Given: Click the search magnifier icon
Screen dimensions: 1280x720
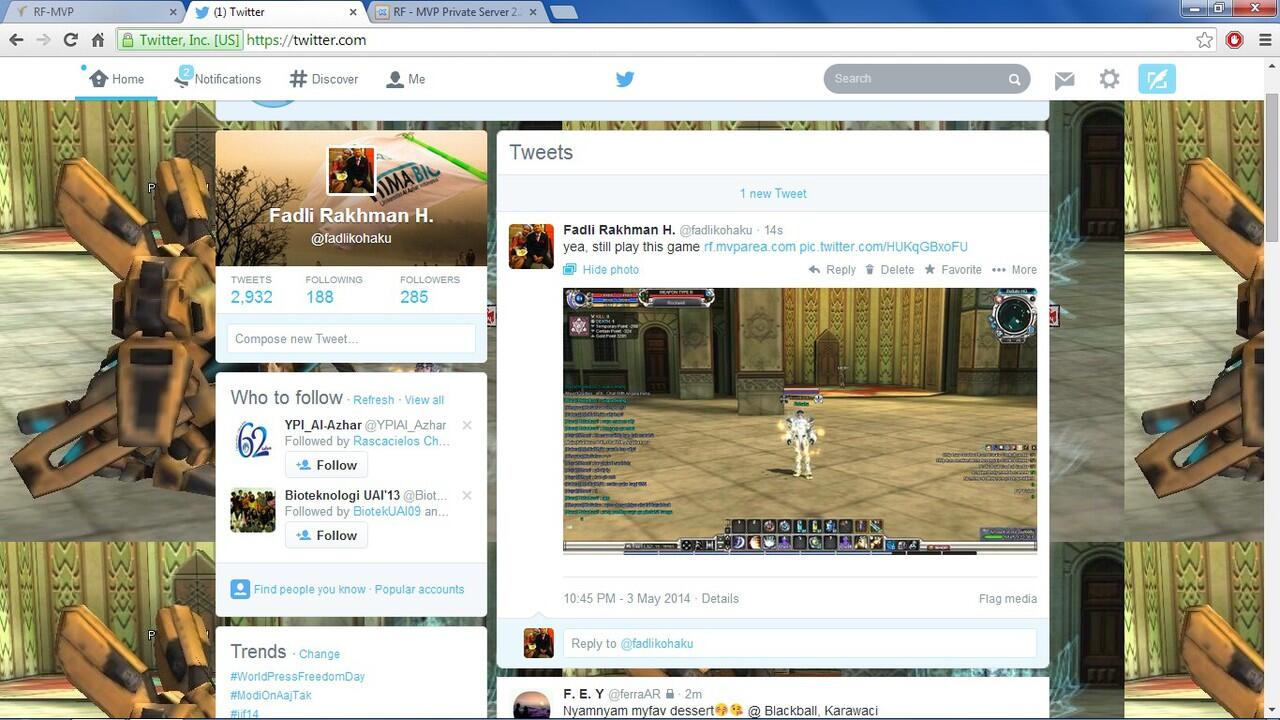Looking at the screenshot, I should click(1014, 79).
